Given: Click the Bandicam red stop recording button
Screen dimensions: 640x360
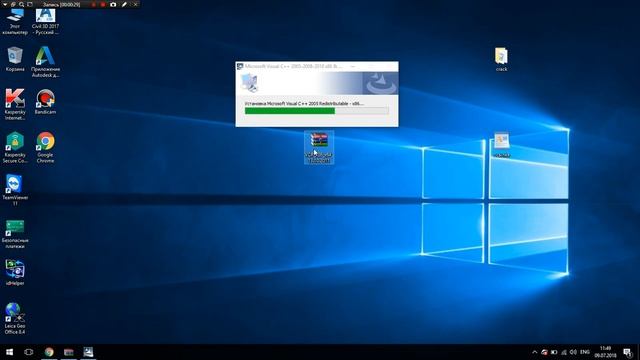Looking at the screenshot, I should point(103,4).
